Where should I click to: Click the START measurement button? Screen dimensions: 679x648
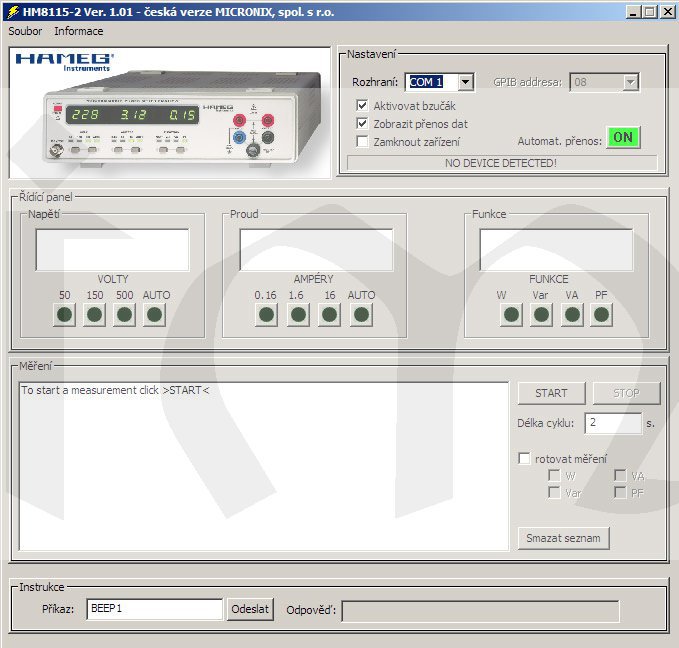(x=551, y=393)
